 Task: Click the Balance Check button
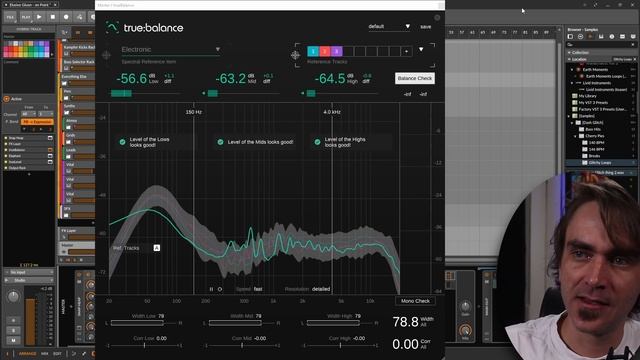point(415,78)
